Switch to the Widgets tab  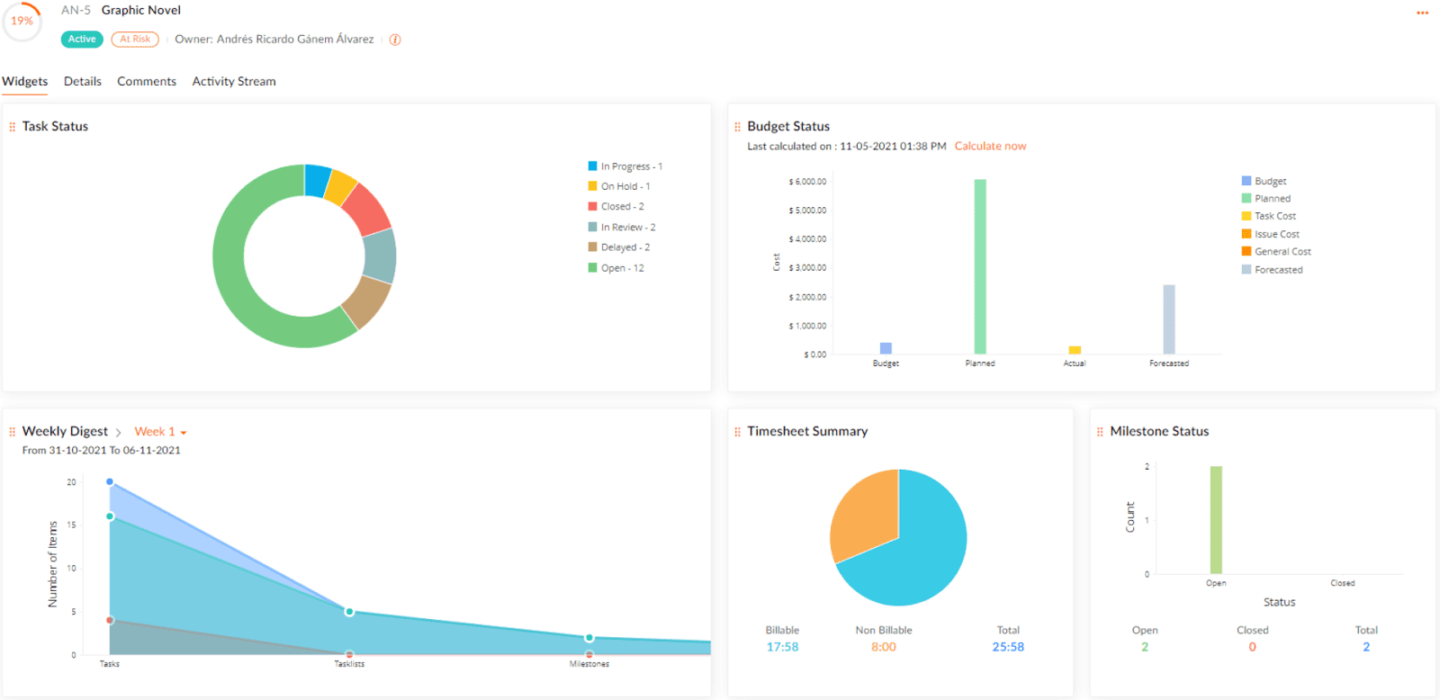pyautogui.click(x=24, y=82)
